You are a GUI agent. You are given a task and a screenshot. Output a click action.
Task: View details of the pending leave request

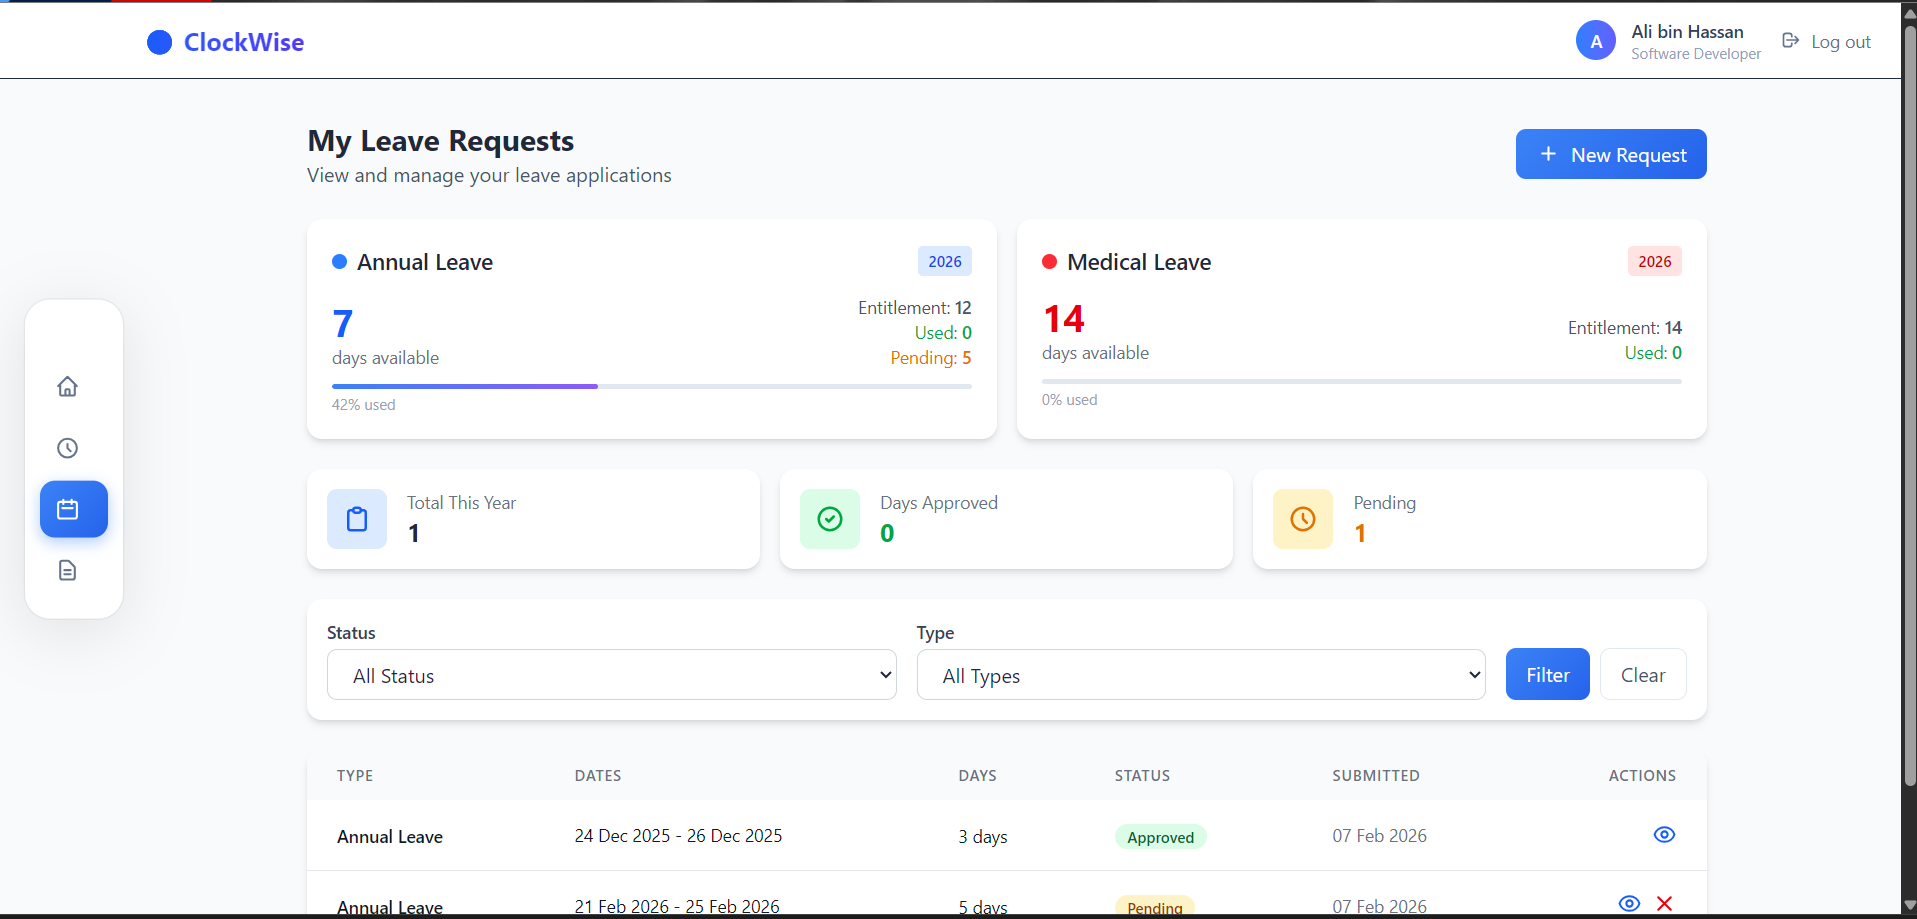coord(1629,904)
